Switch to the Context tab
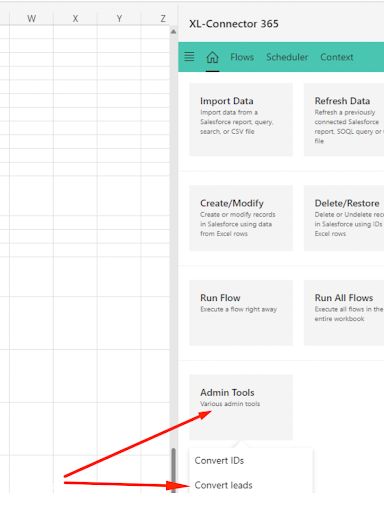 click(x=337, y=57)
